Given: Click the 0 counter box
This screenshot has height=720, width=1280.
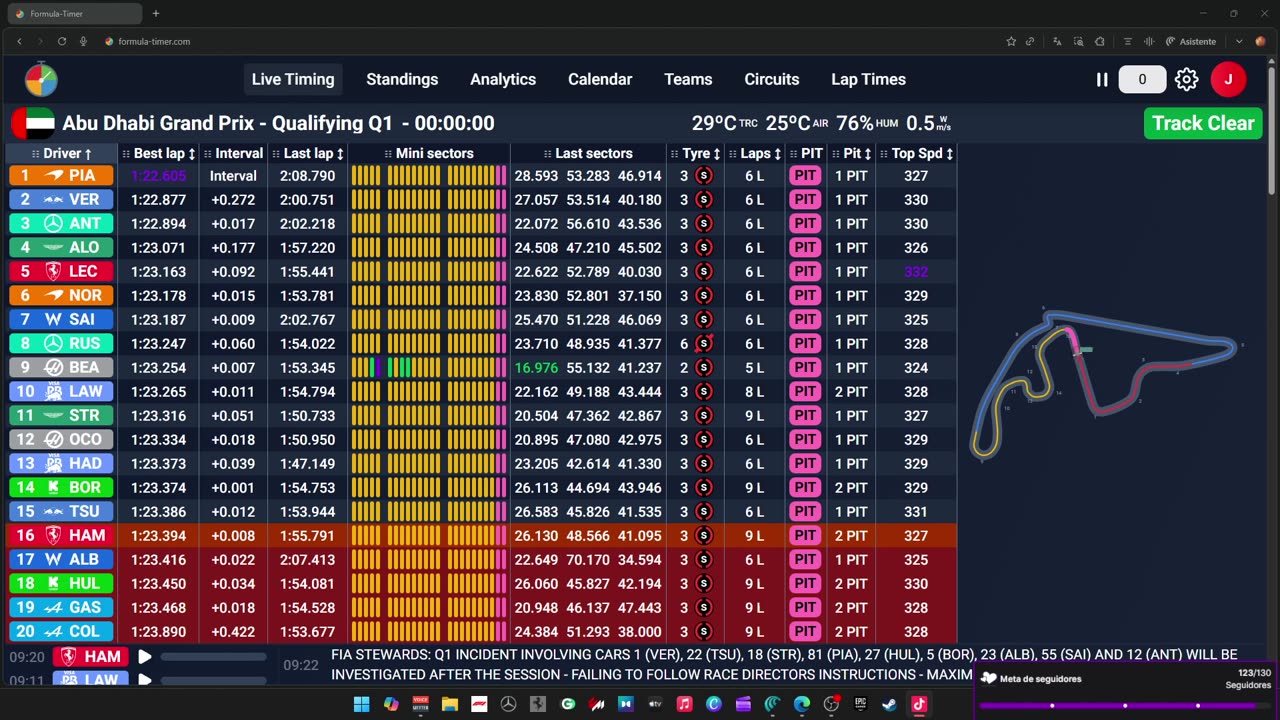Looking at the screenshot, I should [x=1142, y=80].
